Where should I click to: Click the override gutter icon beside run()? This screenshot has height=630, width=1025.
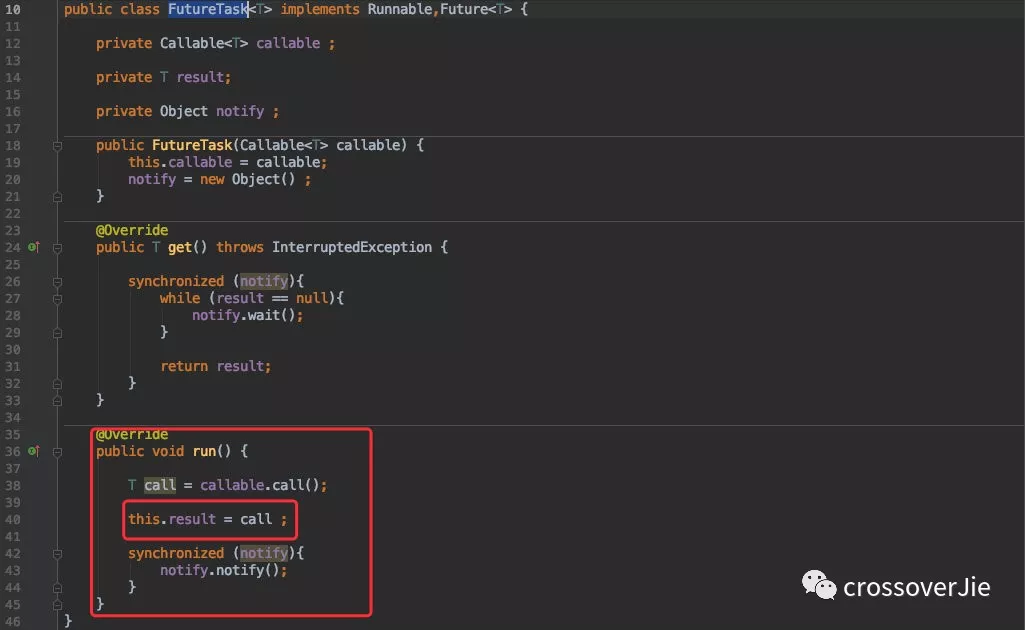pyautogui.click(x=33, y=451)
